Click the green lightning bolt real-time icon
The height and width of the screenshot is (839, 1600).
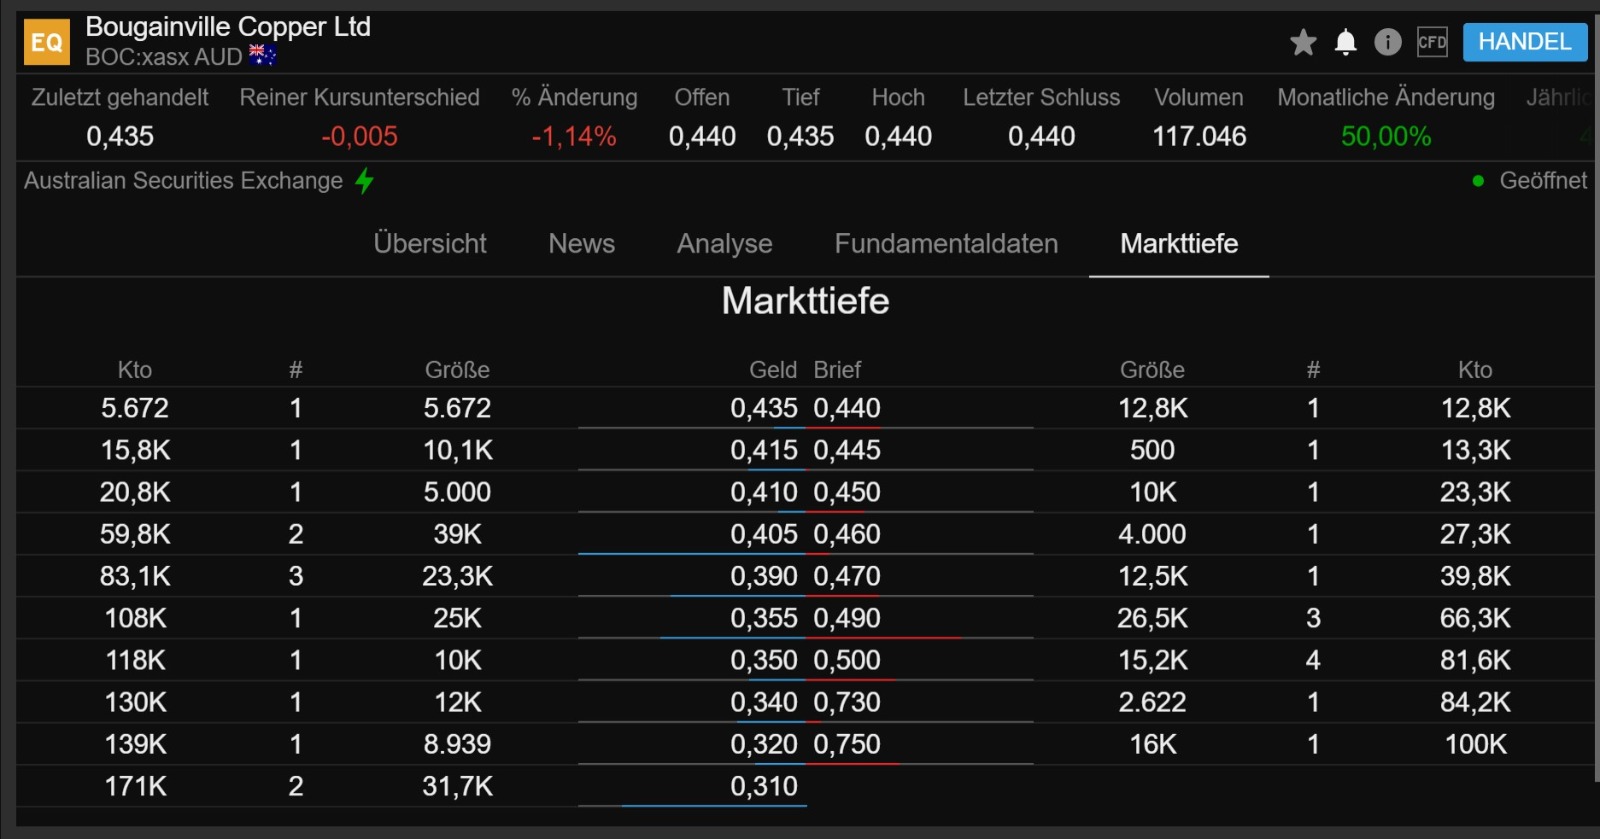click(x=364, y=181)
